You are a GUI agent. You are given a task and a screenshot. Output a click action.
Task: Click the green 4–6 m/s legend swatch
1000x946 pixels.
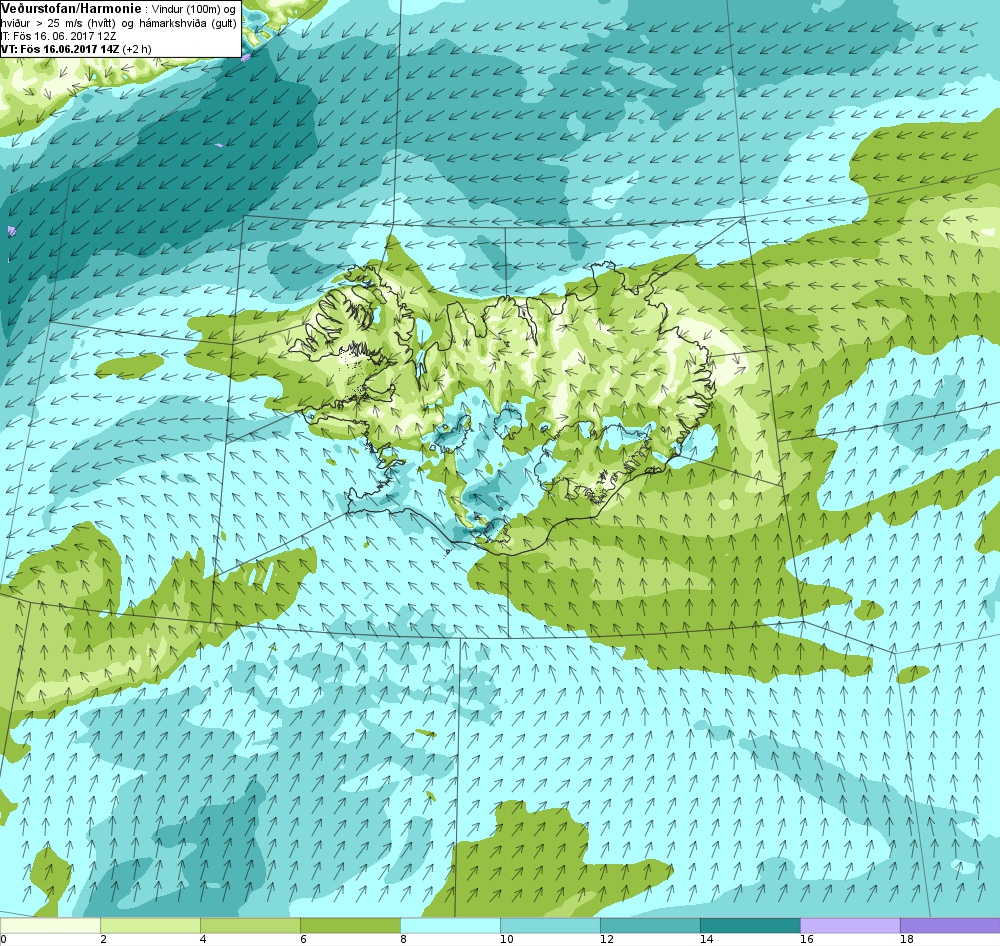coord(250,926)
